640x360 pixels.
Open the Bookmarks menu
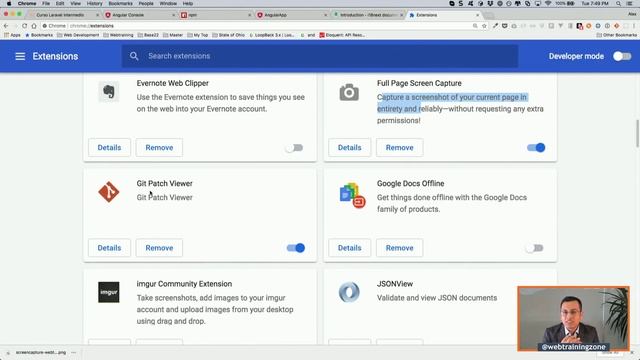pos(120,3)
